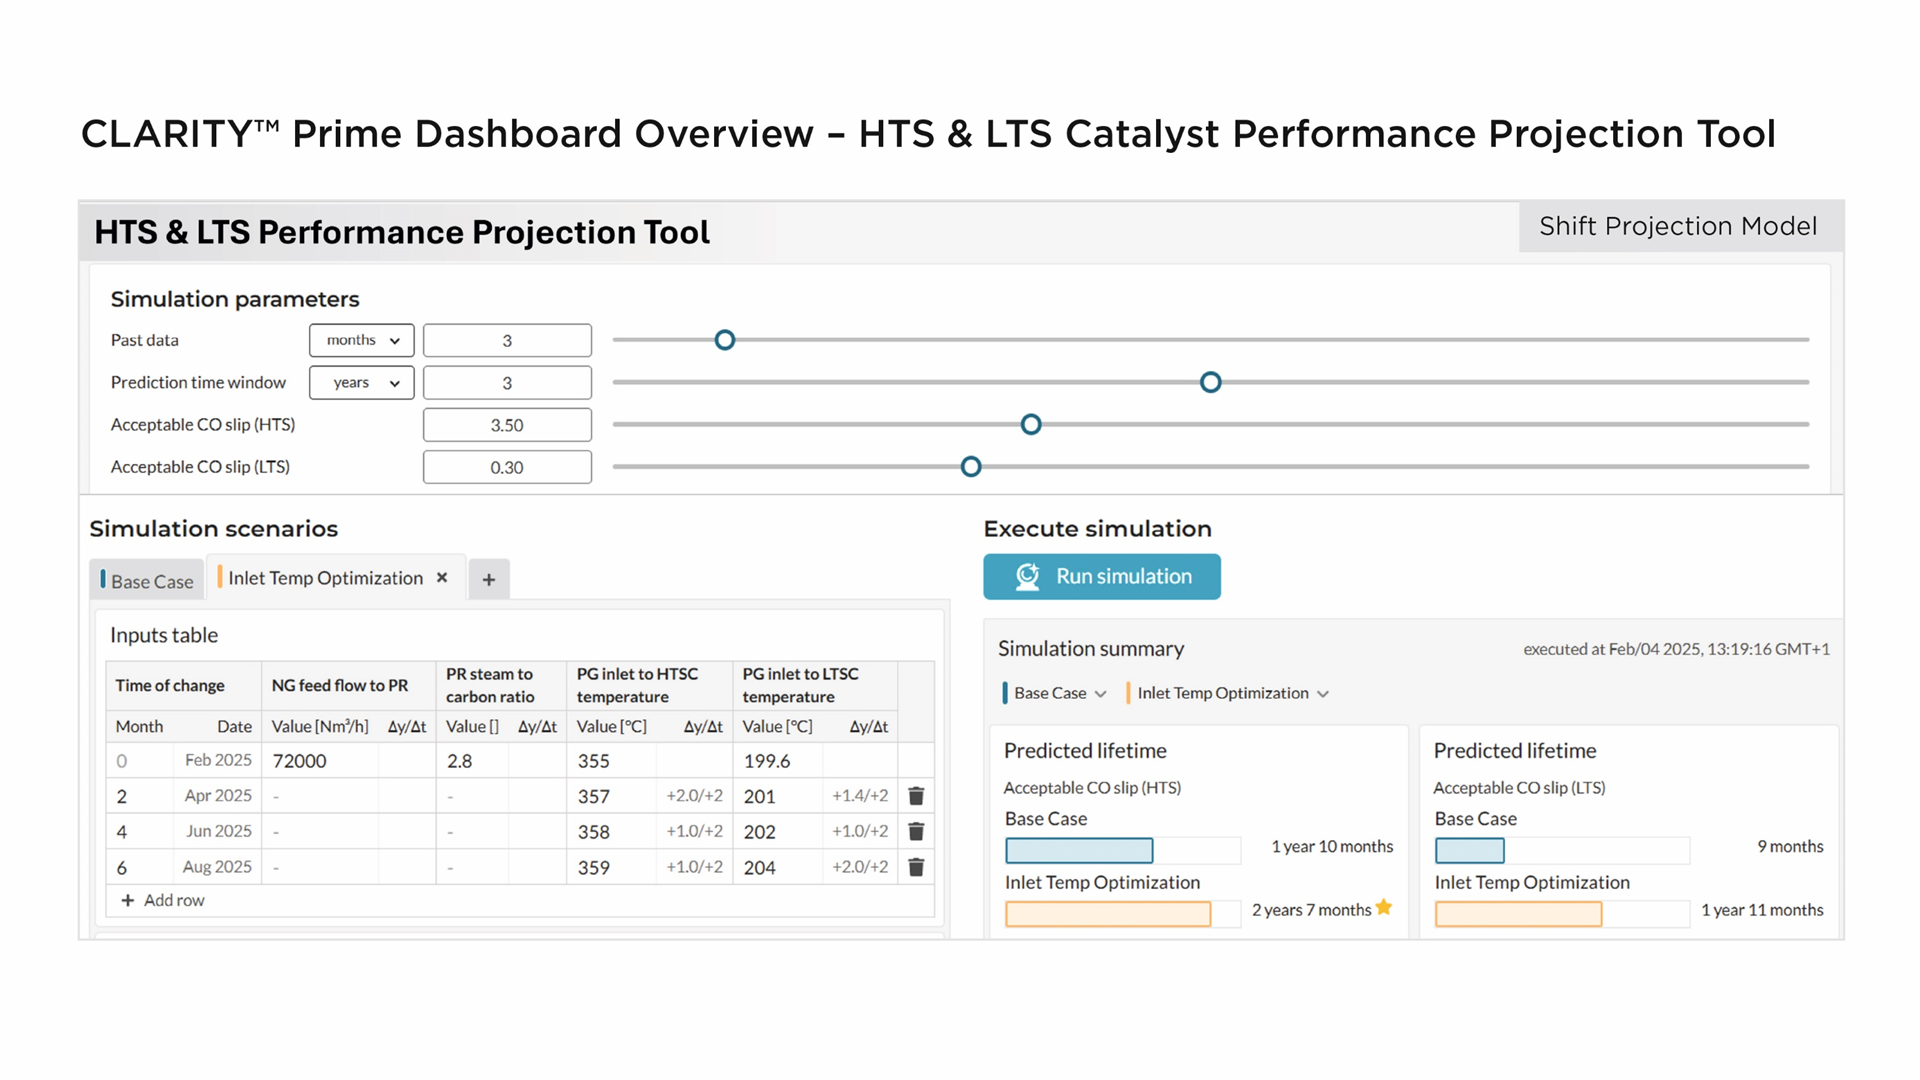Delete the Aug 2025 row
1920x1080 pixels.
click(x=915, y=867)
